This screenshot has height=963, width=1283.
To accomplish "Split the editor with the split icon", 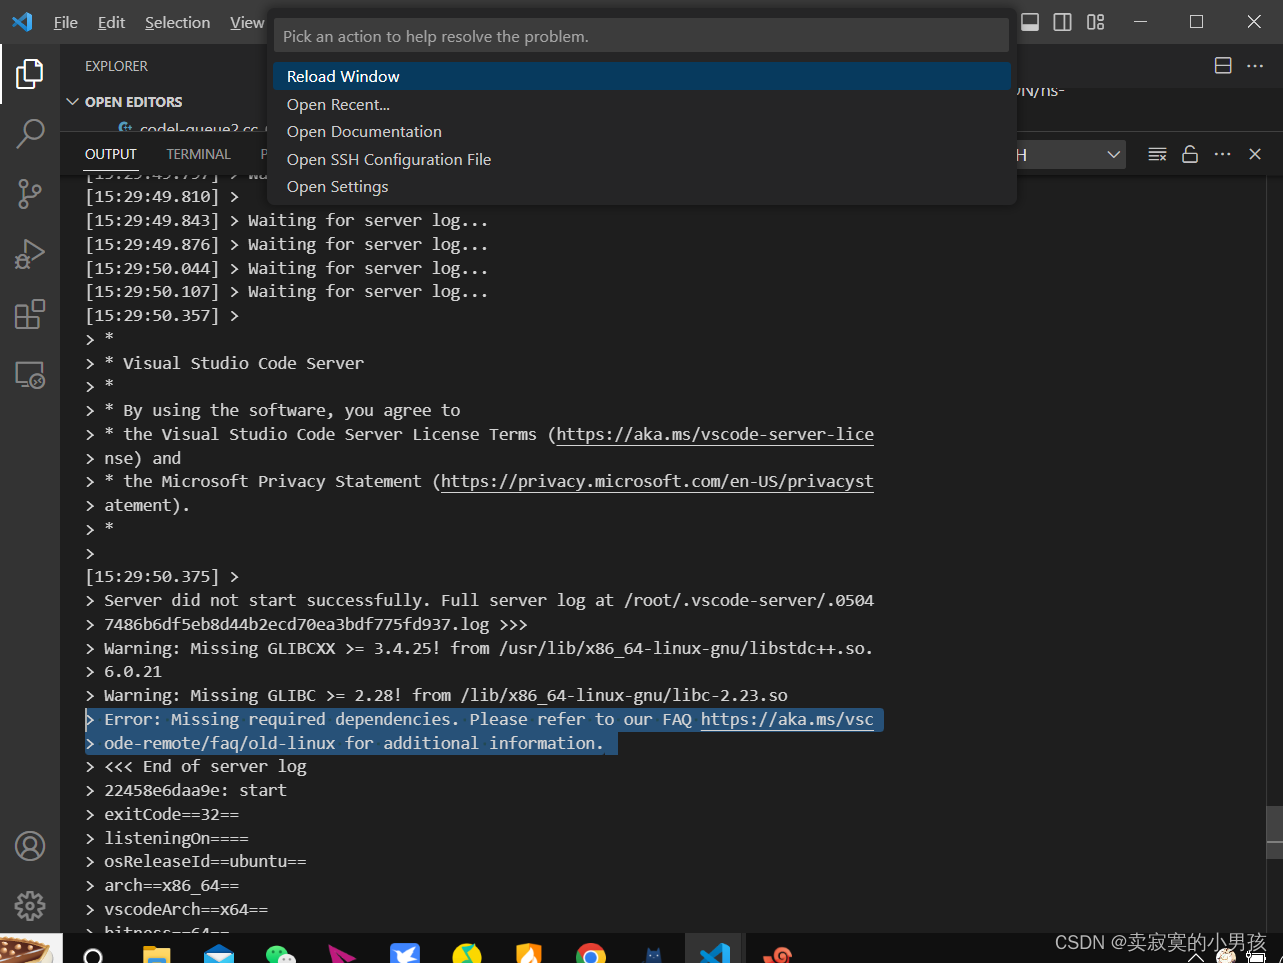I will (x=1223, y=65).
